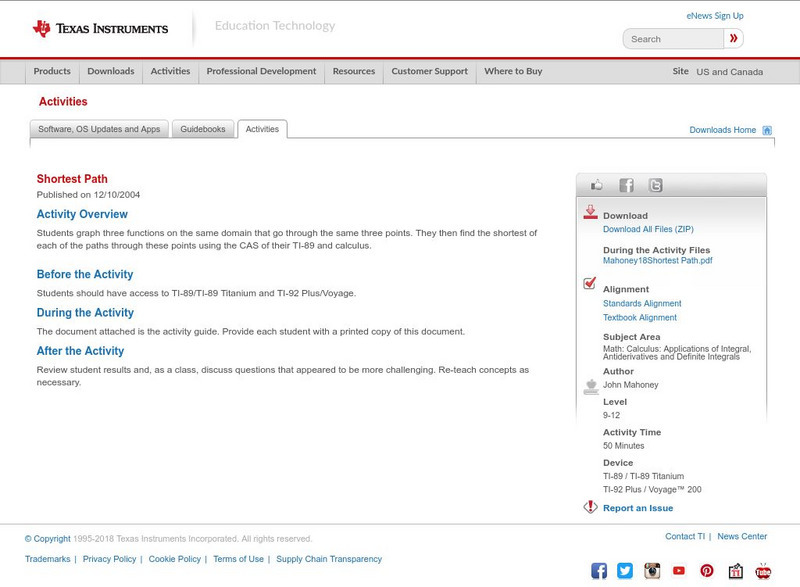Click the Education Technology header text
Viewport: 800px width, 587px height.
click(x=275, y=26)
